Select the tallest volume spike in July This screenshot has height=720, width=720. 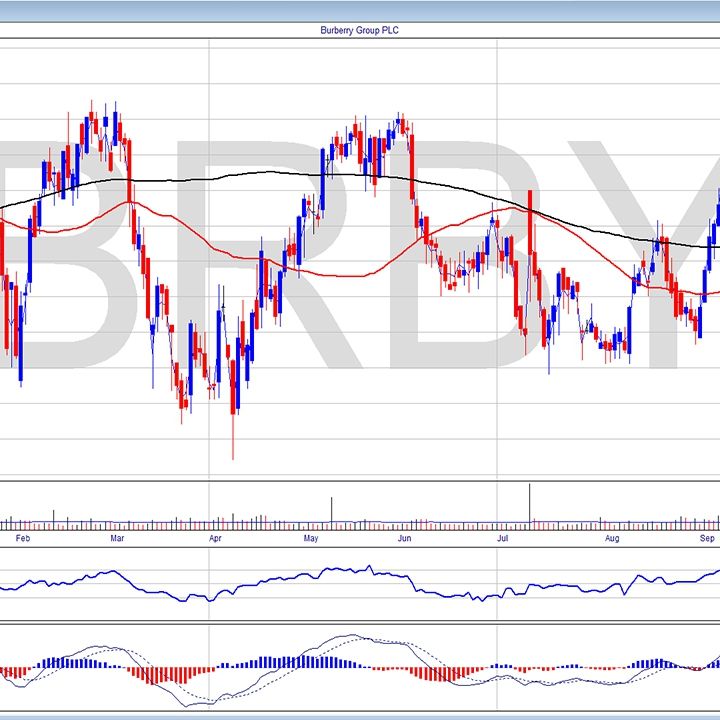(x=529, y=505)
